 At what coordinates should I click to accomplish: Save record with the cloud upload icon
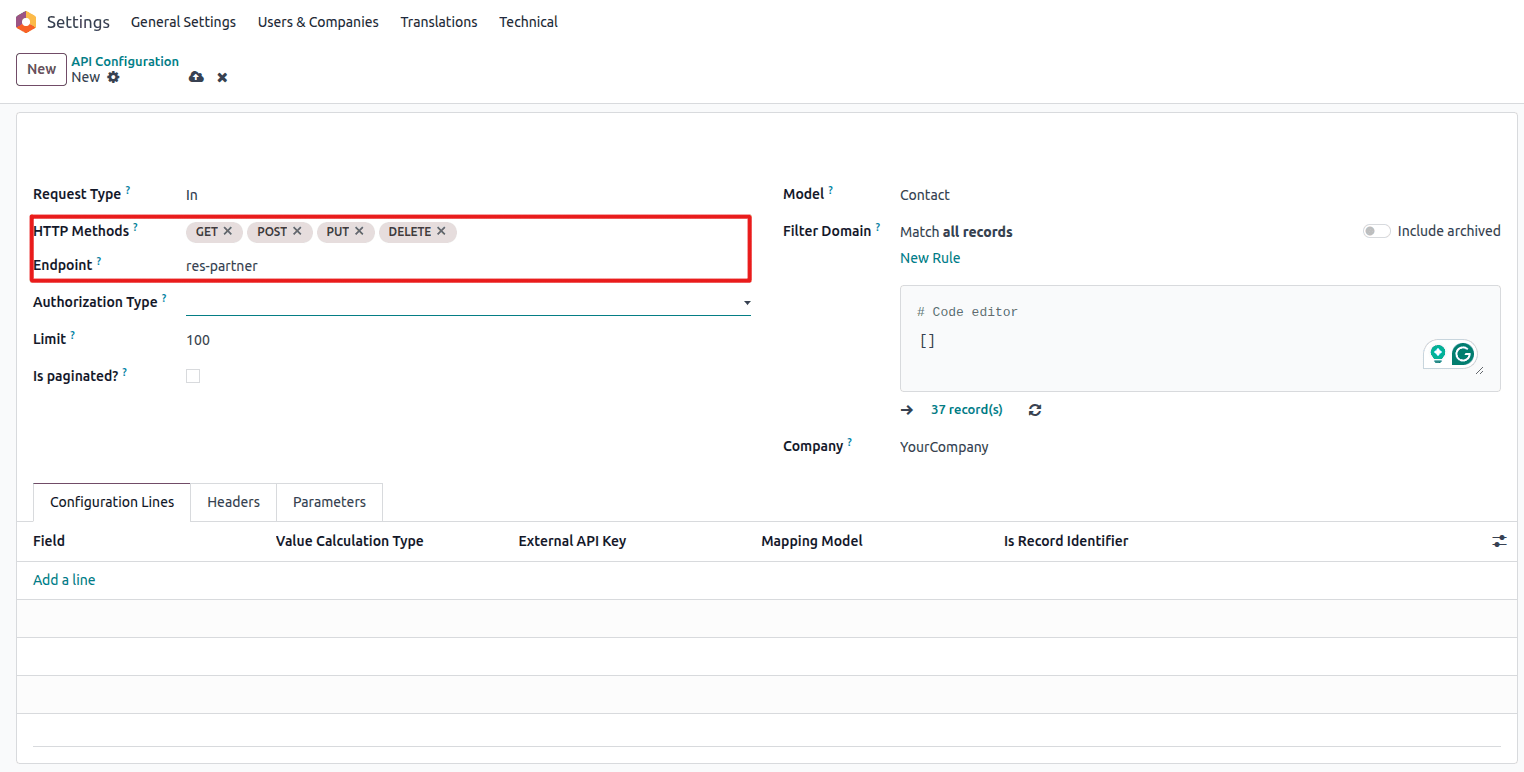click(196, 77)
